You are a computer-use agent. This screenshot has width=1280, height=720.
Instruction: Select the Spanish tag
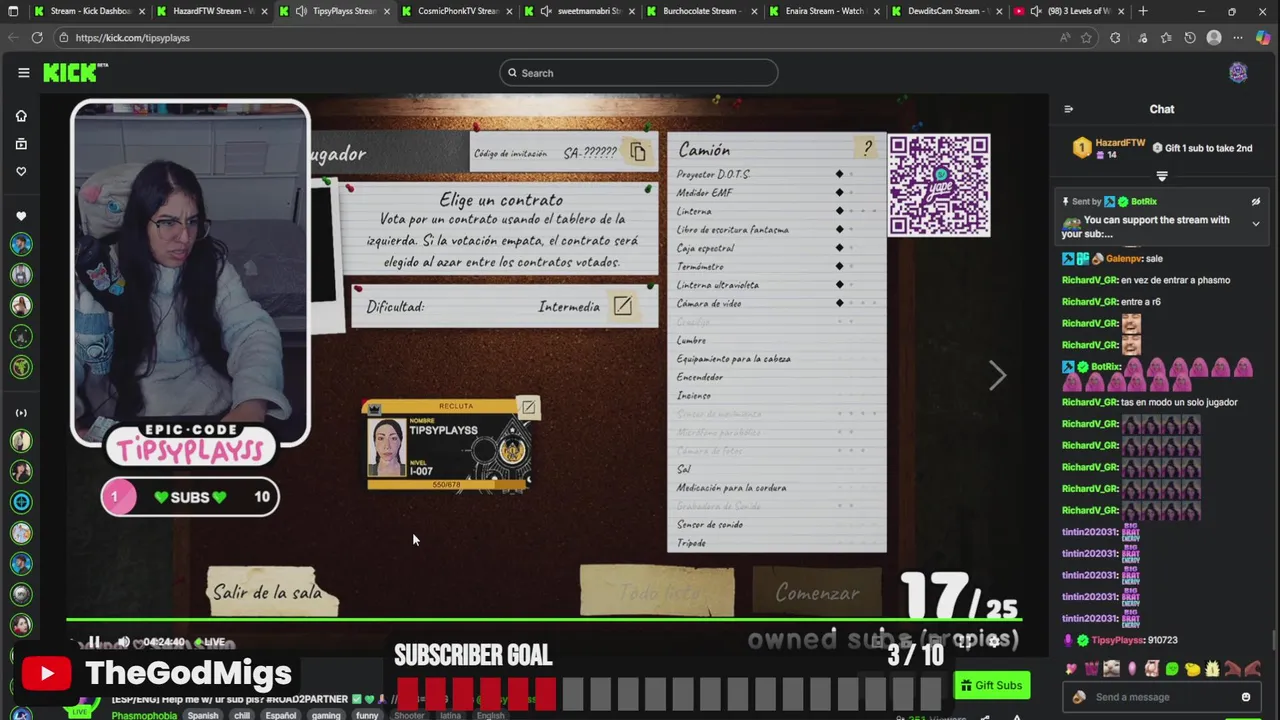[x=202, y=715]
